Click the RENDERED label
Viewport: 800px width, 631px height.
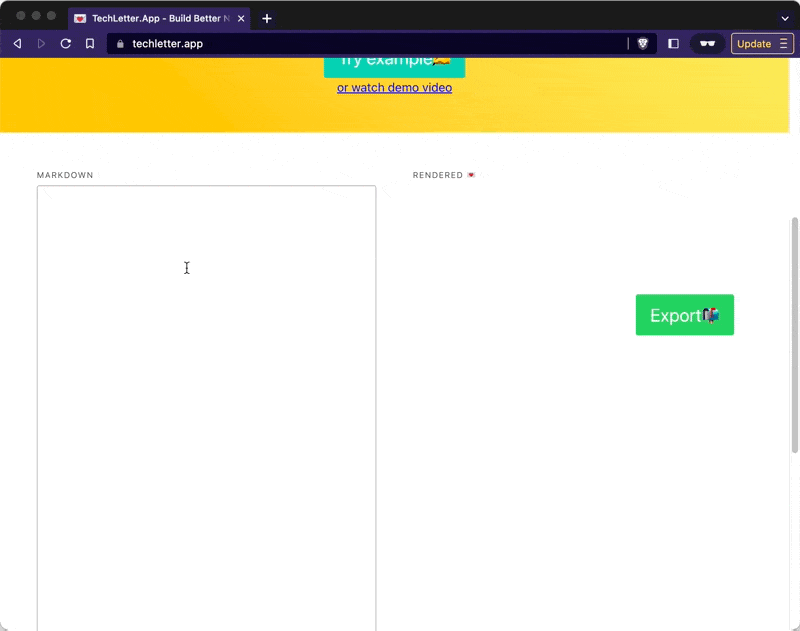(x=438, y=175)
